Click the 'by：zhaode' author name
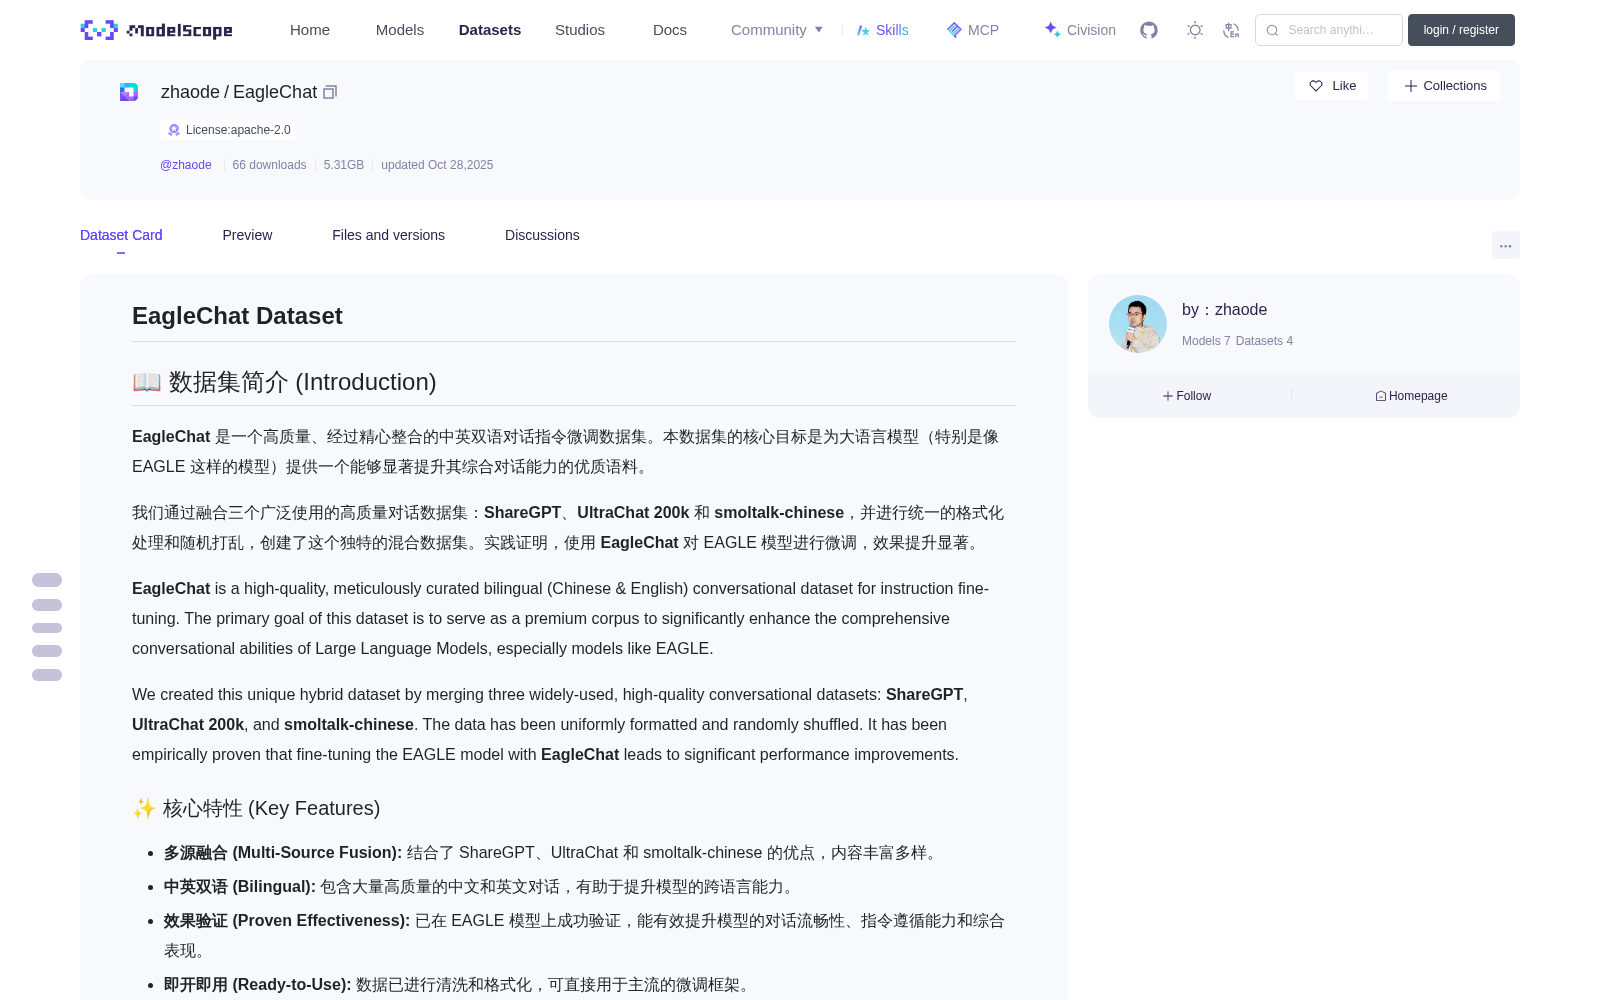 click(x=1224, y=310)
